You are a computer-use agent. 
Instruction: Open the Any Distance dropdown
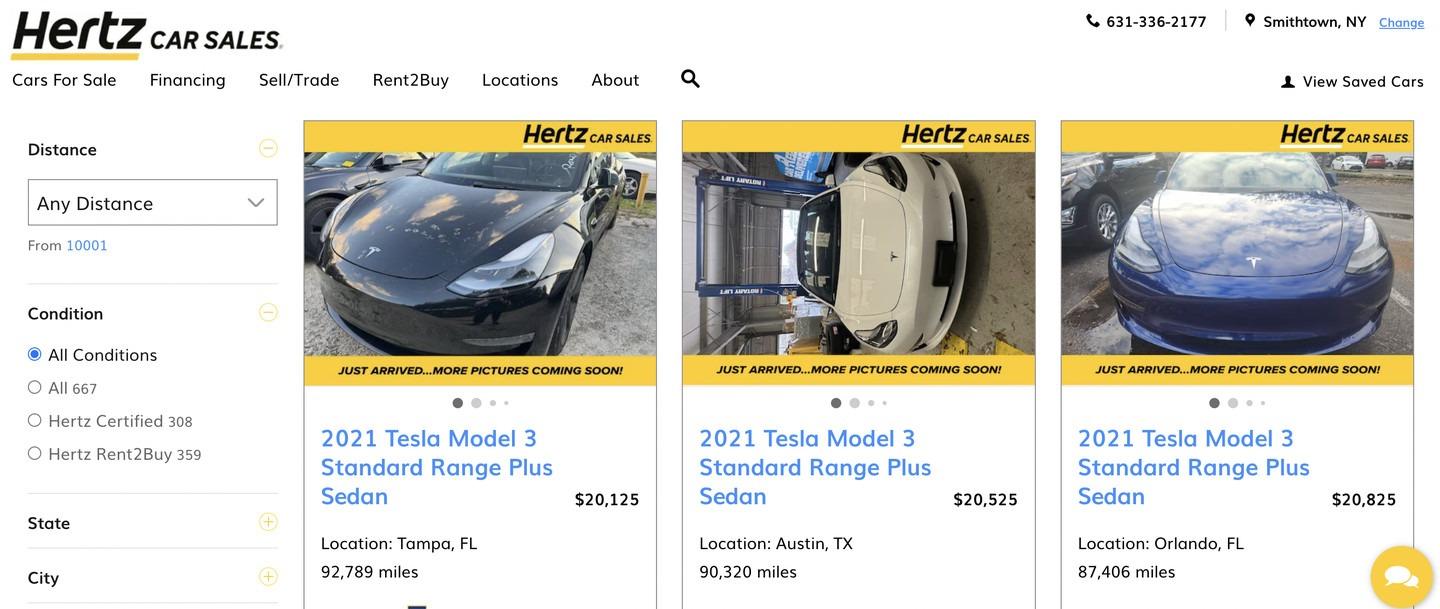tap(152, 203)
